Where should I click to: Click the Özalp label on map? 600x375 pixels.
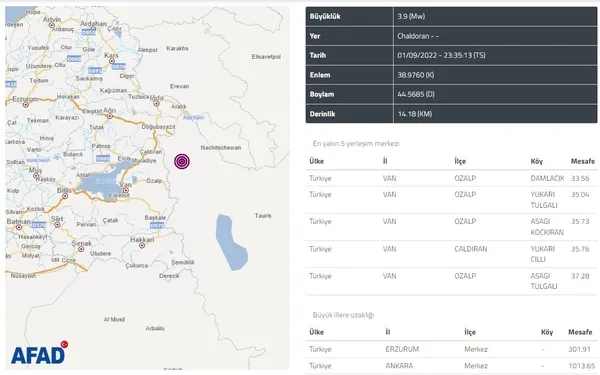154,181
